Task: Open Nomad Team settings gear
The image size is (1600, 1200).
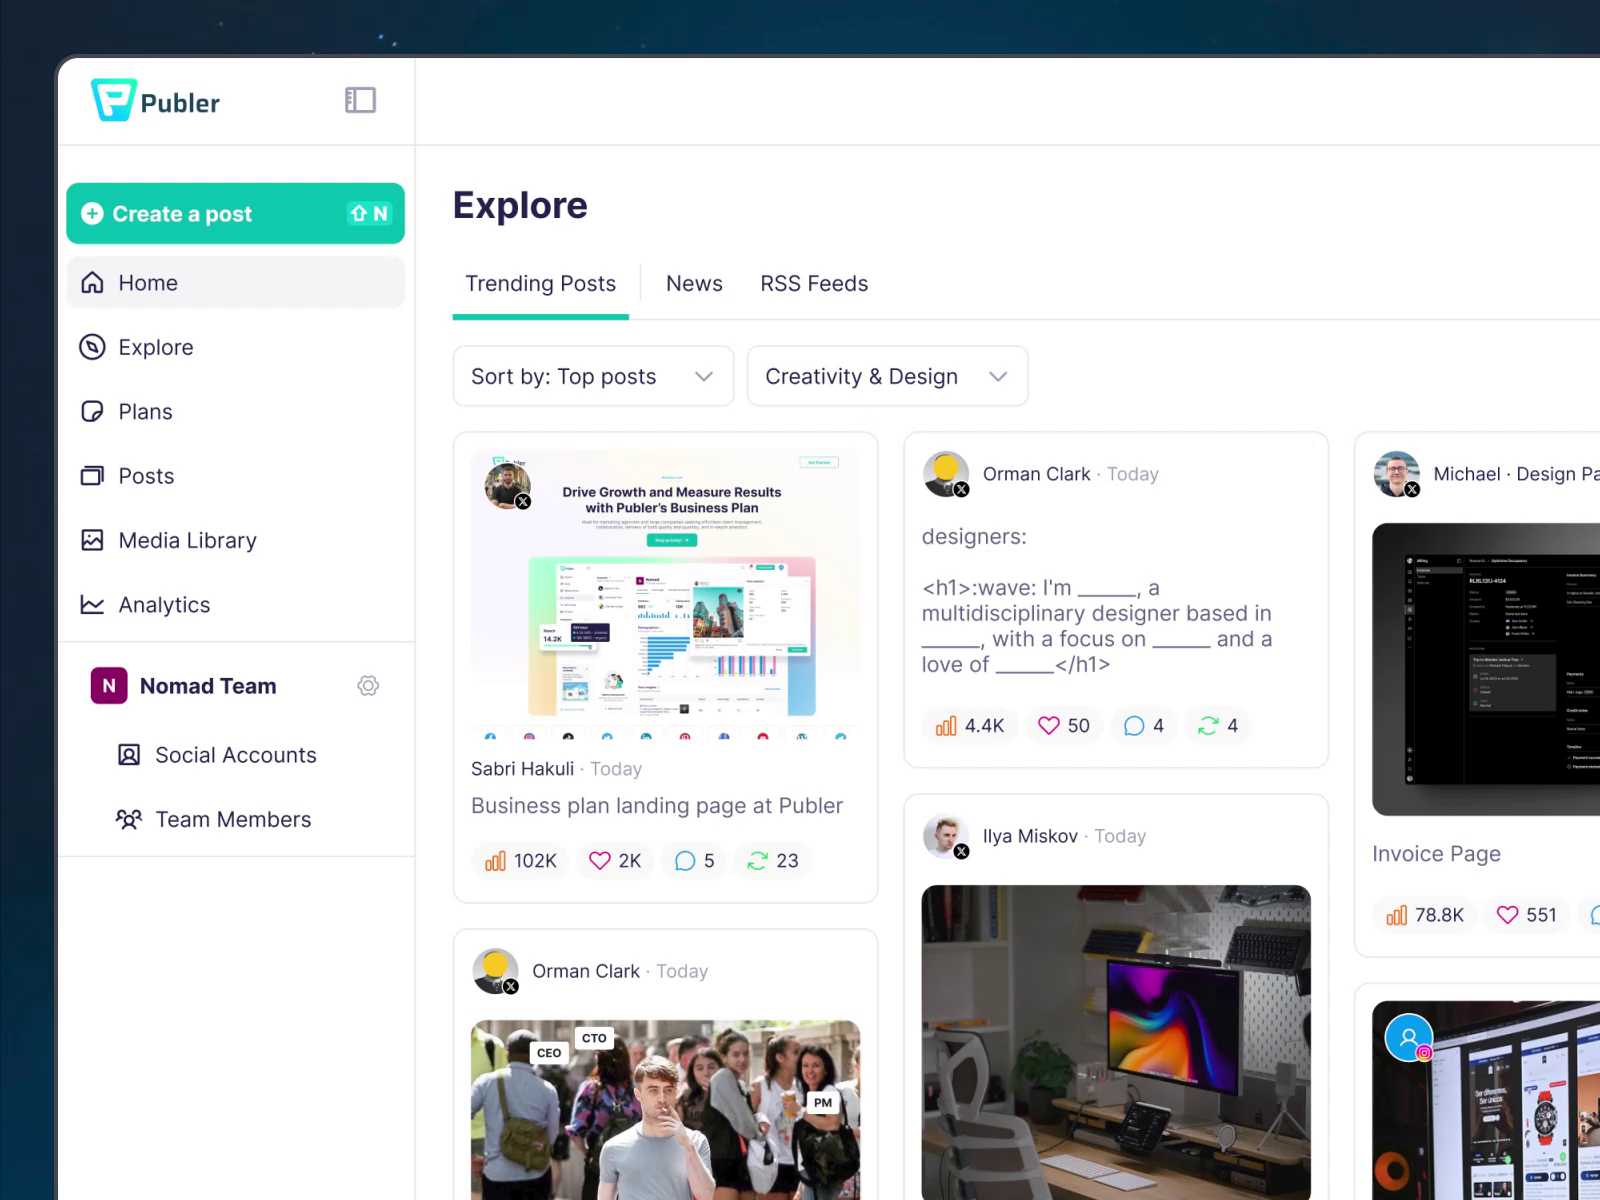Action: click(368, 686)
